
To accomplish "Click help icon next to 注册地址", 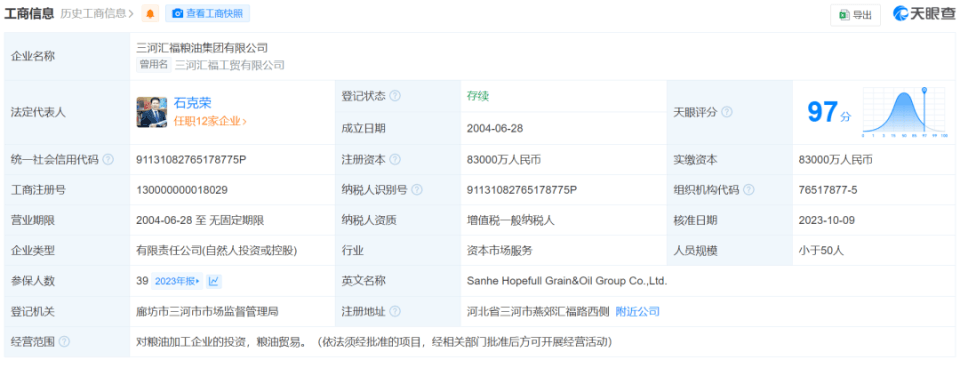I will tap(395, 312).
